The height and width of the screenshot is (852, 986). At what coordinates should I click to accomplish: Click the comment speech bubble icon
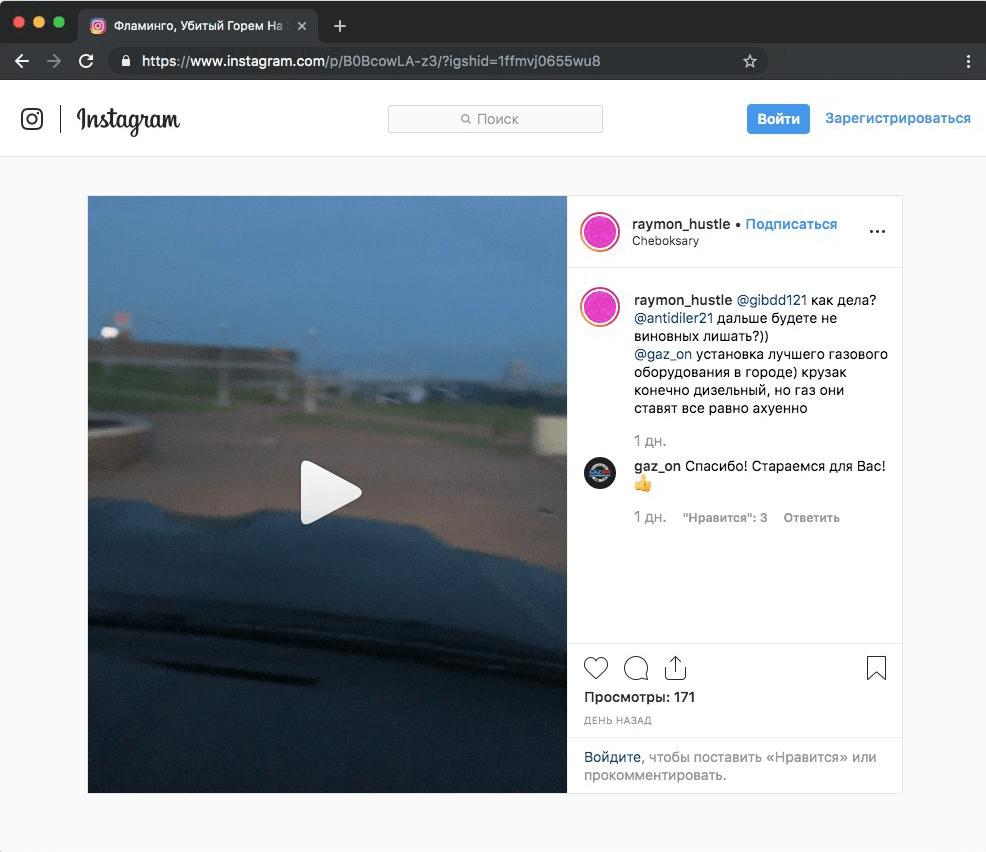point(636,668)
